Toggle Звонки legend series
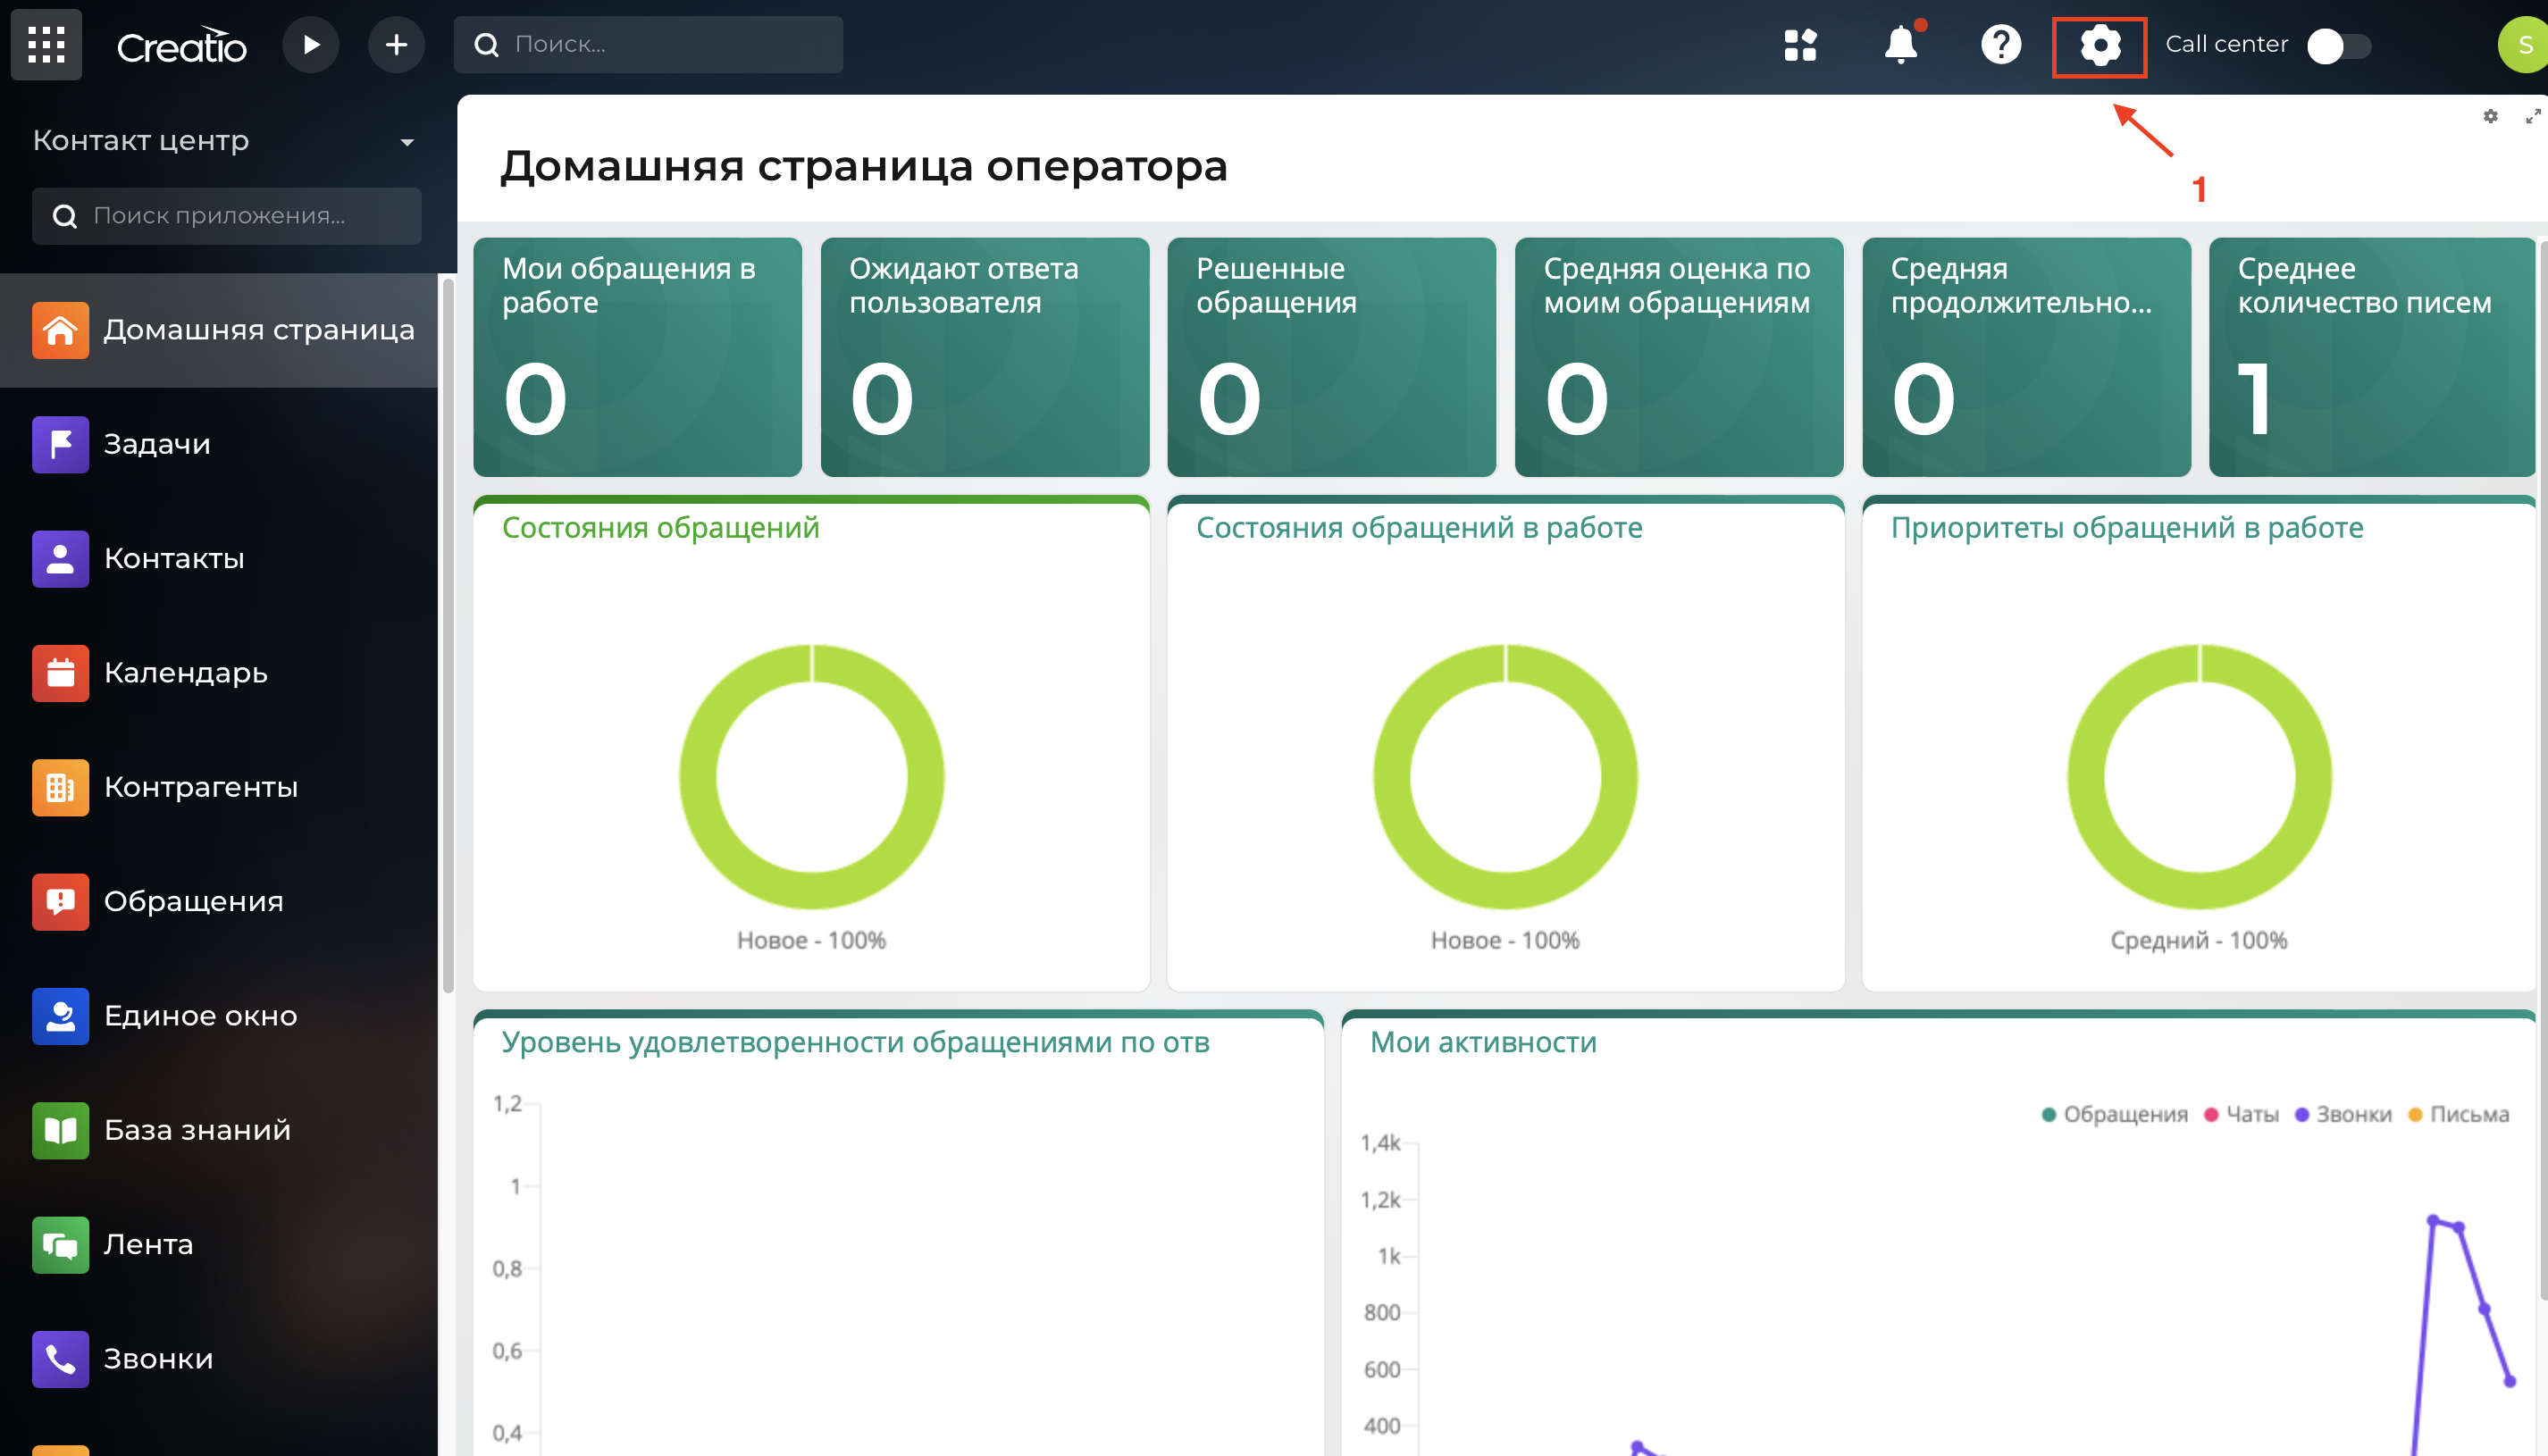 (x=2343, y=1114)
